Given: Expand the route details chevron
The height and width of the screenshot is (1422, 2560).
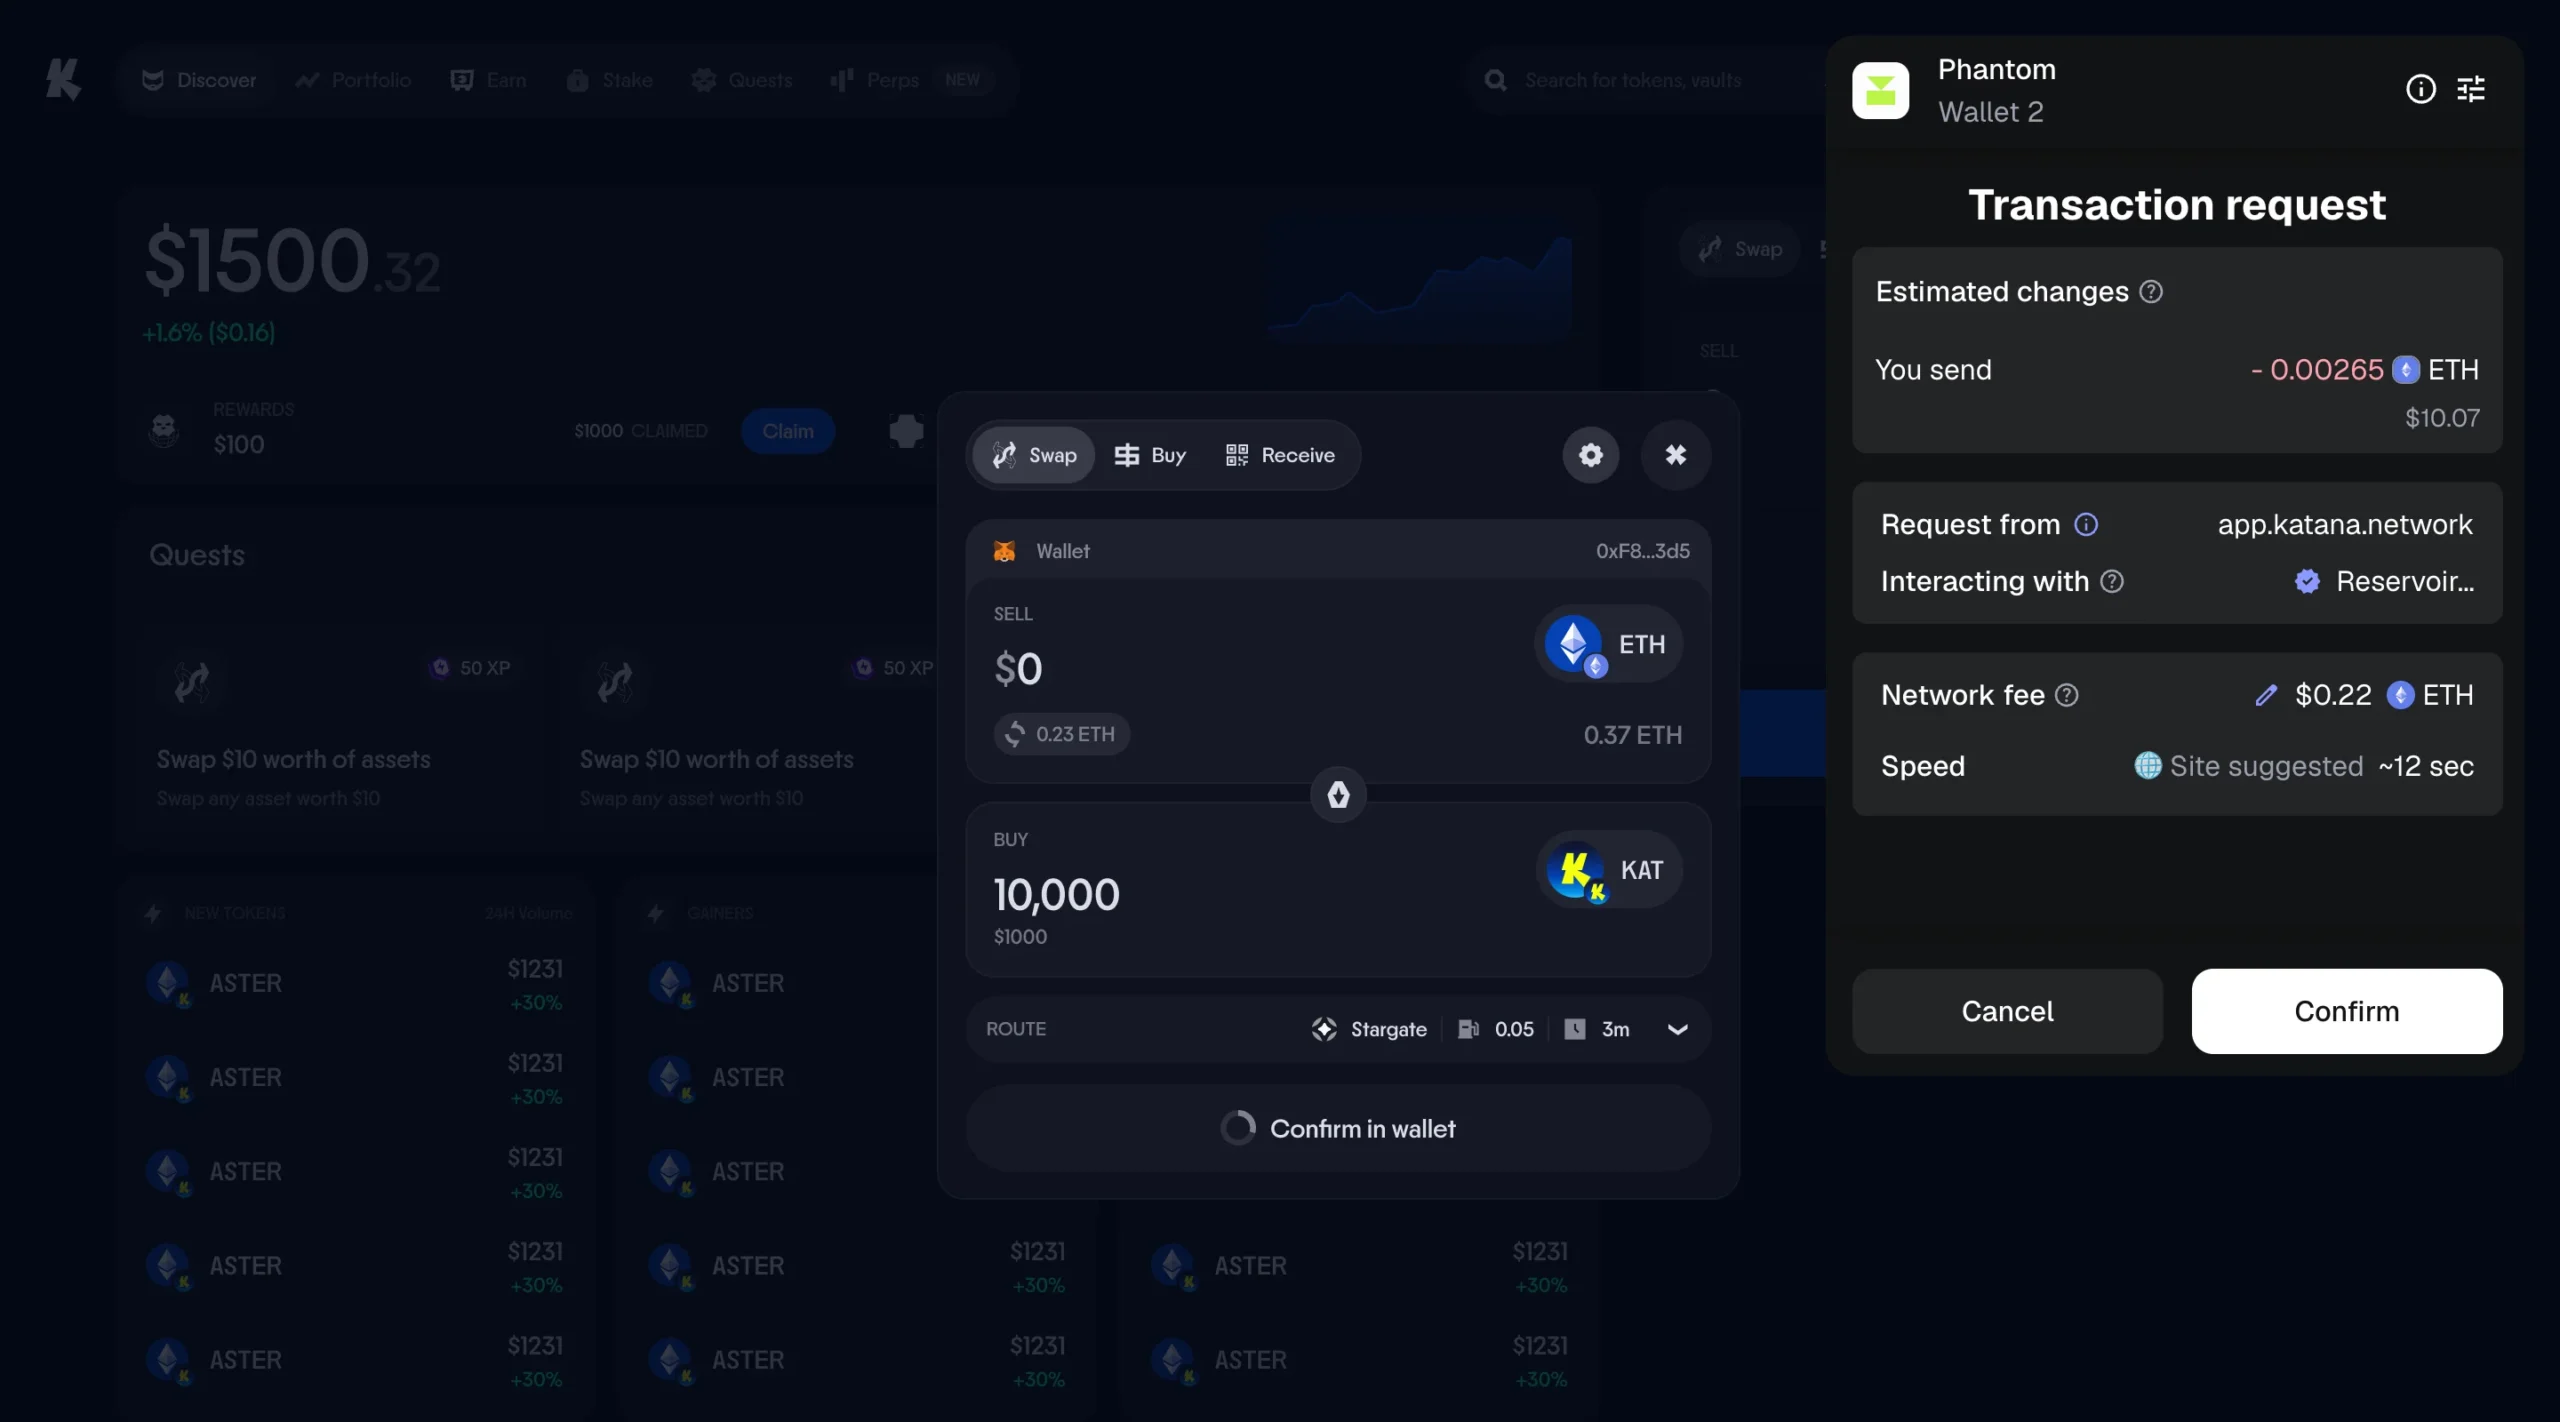Looking at the screenshot, I should [x=1678, y=1029].
